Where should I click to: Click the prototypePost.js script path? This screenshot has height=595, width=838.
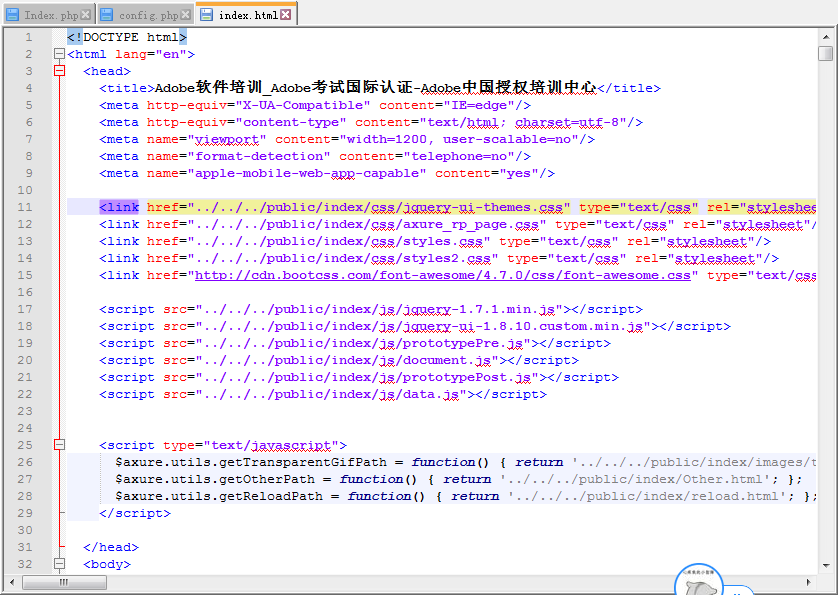[x=367, y=377]
